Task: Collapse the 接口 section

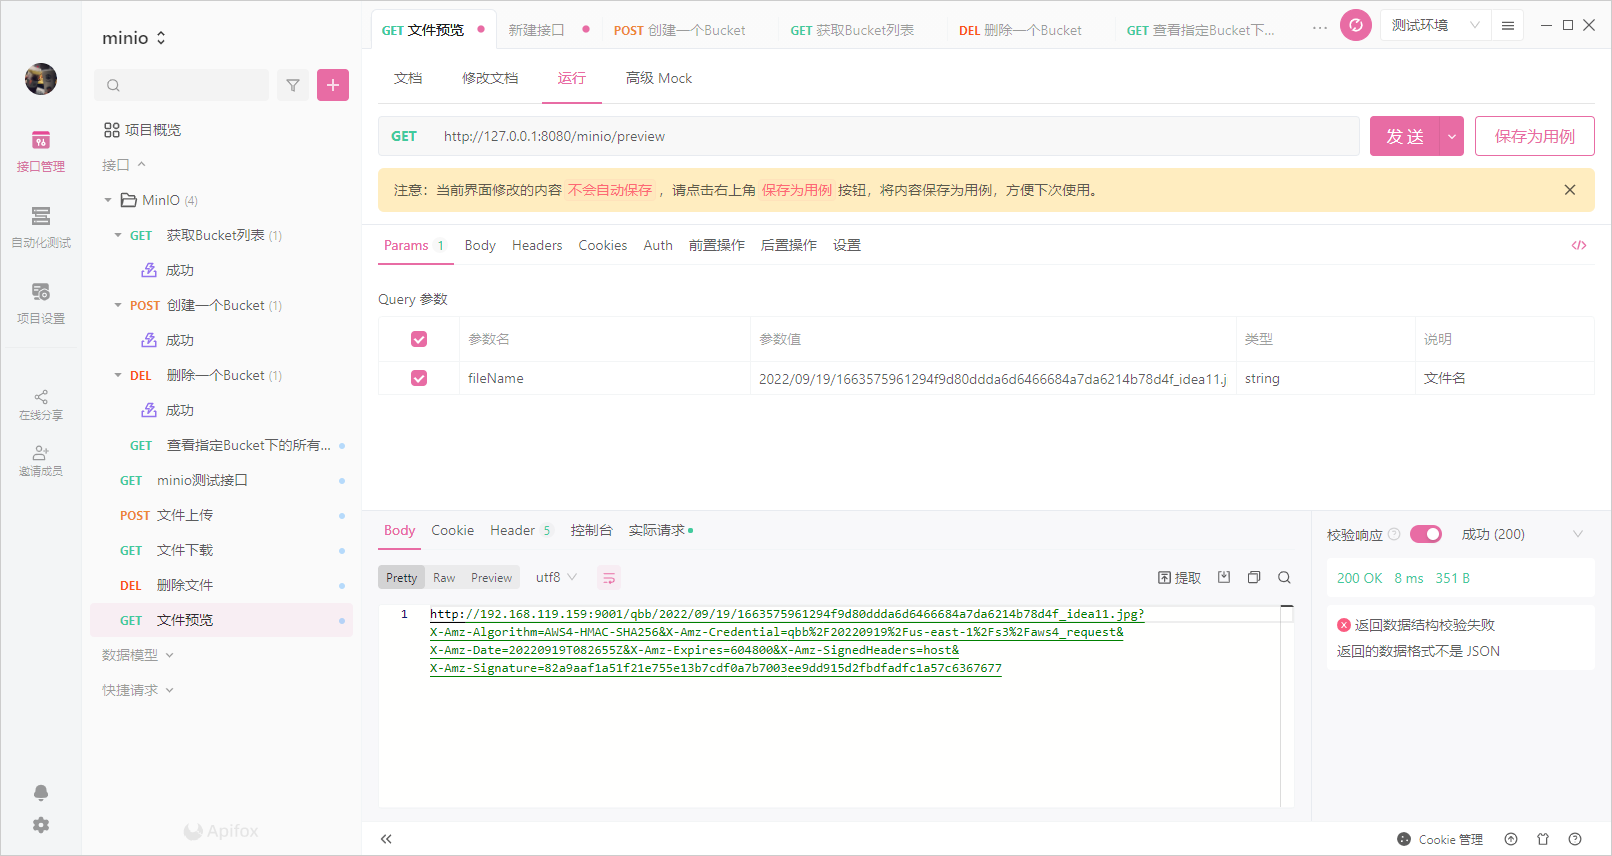Action: (124, 165)
